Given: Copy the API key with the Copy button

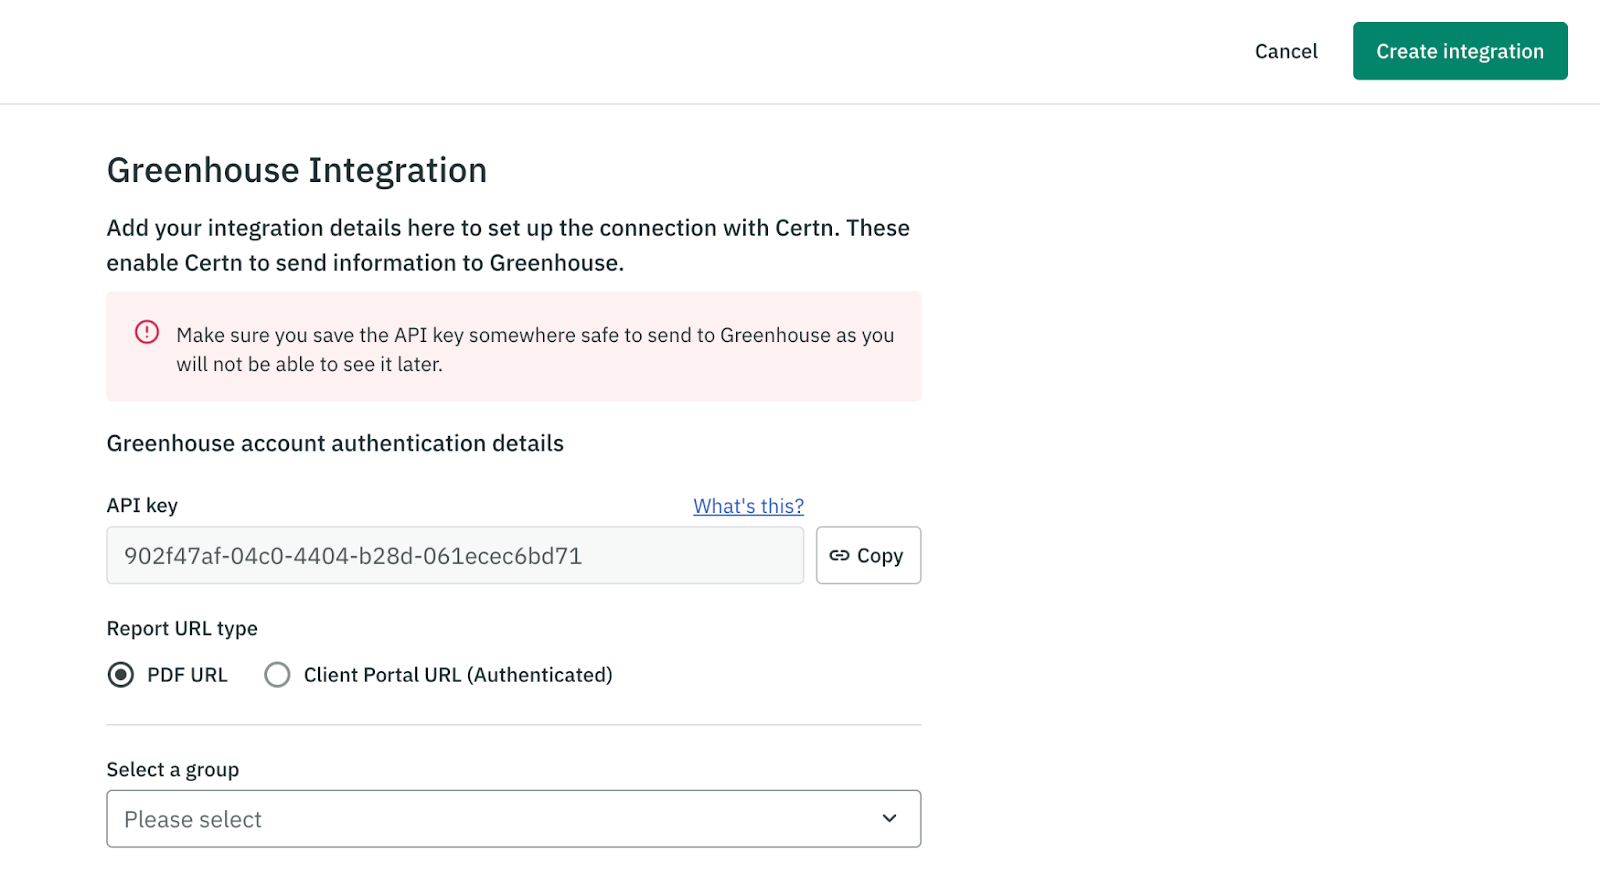Looking at the screenshot, I should point(868,556).
